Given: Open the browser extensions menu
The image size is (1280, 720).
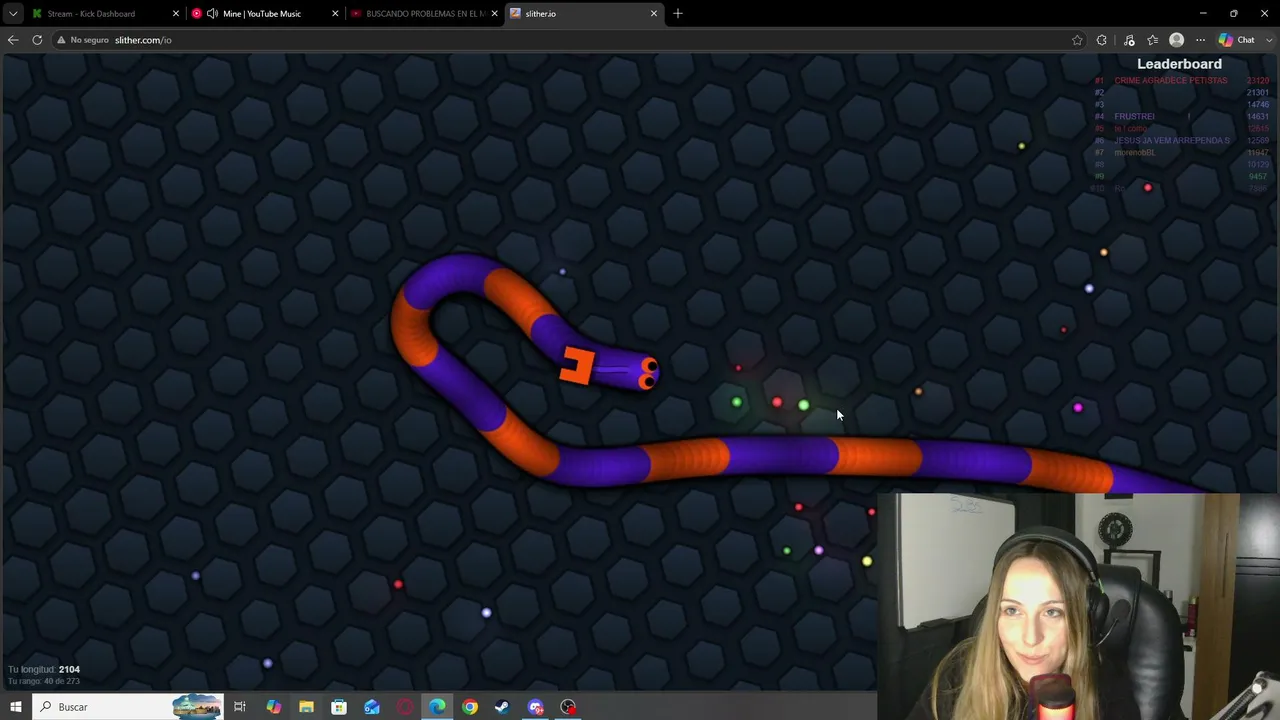Looking at the screenshot, I should point(1102,40).
